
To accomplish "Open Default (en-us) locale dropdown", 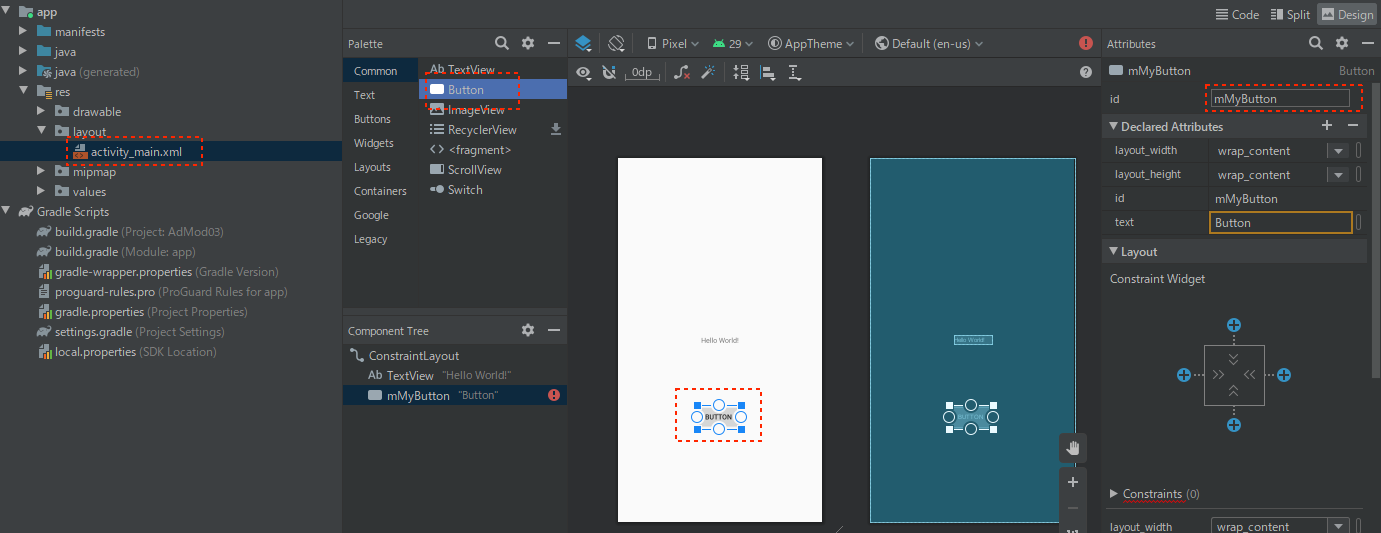I will point(929,43).
